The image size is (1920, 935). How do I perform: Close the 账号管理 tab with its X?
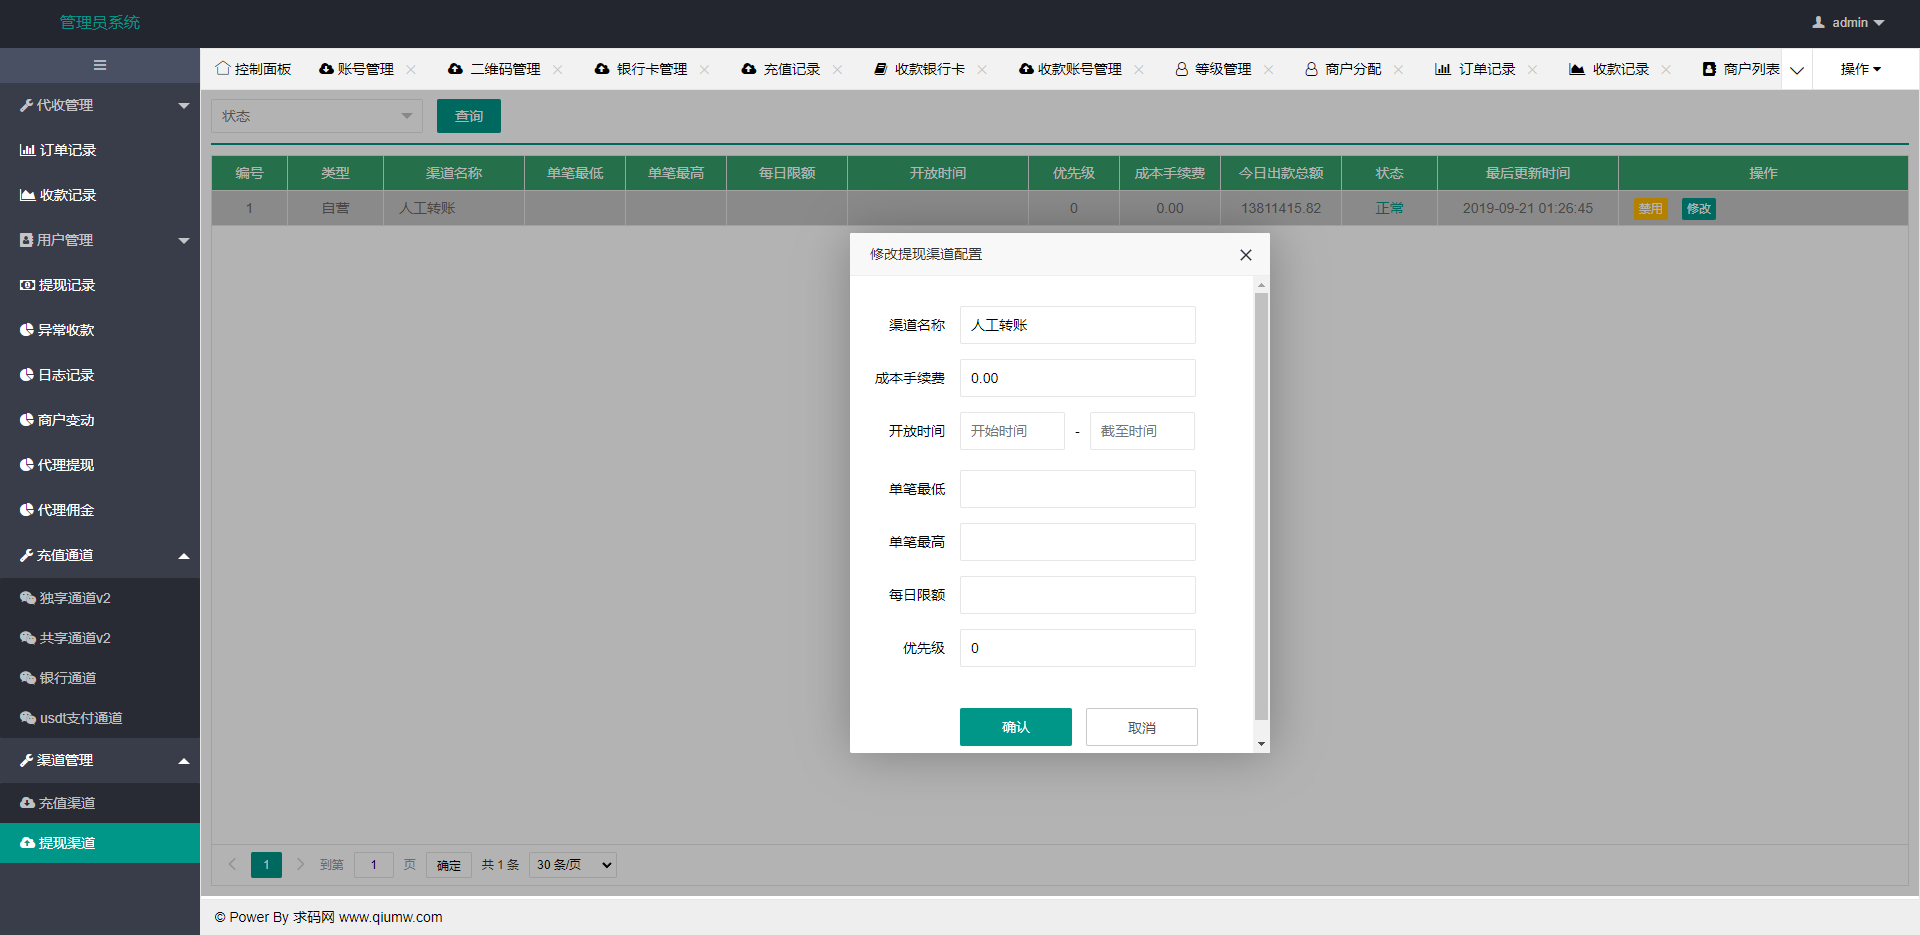coord(411,69)
